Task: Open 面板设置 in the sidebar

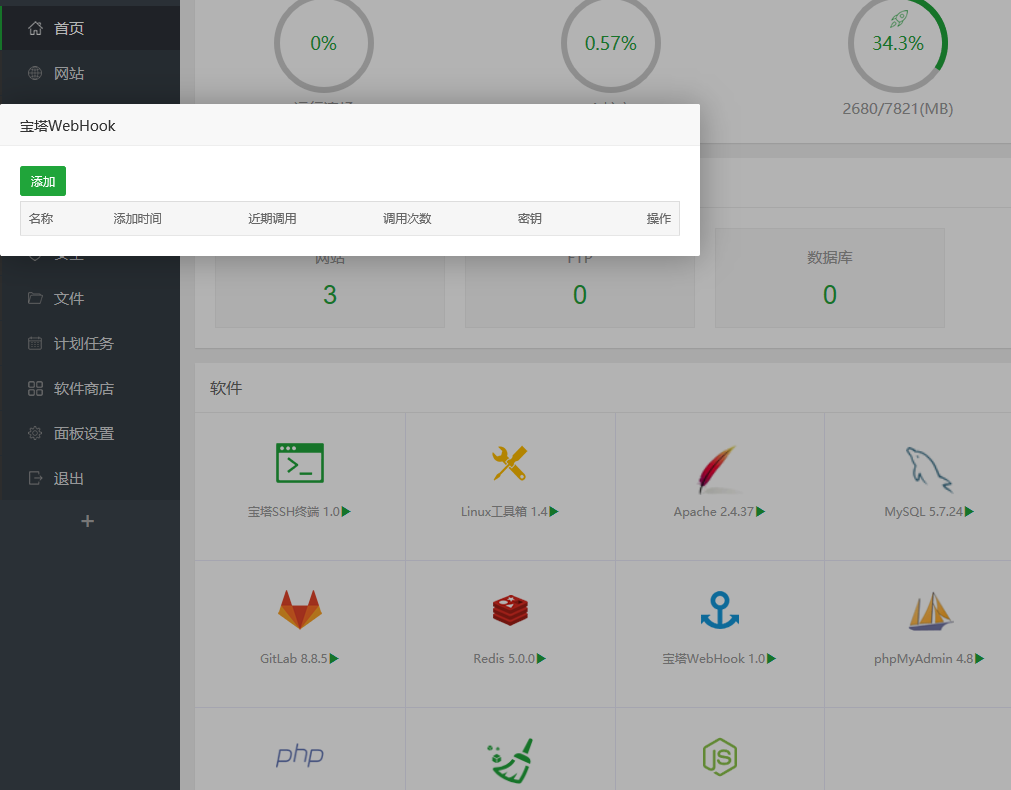Action: coord(90,433)
